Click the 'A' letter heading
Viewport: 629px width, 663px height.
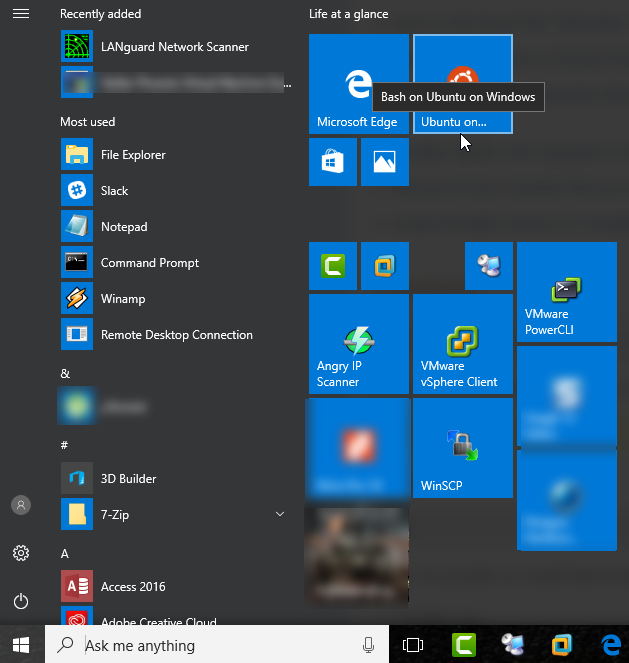[x=65, y=553]
